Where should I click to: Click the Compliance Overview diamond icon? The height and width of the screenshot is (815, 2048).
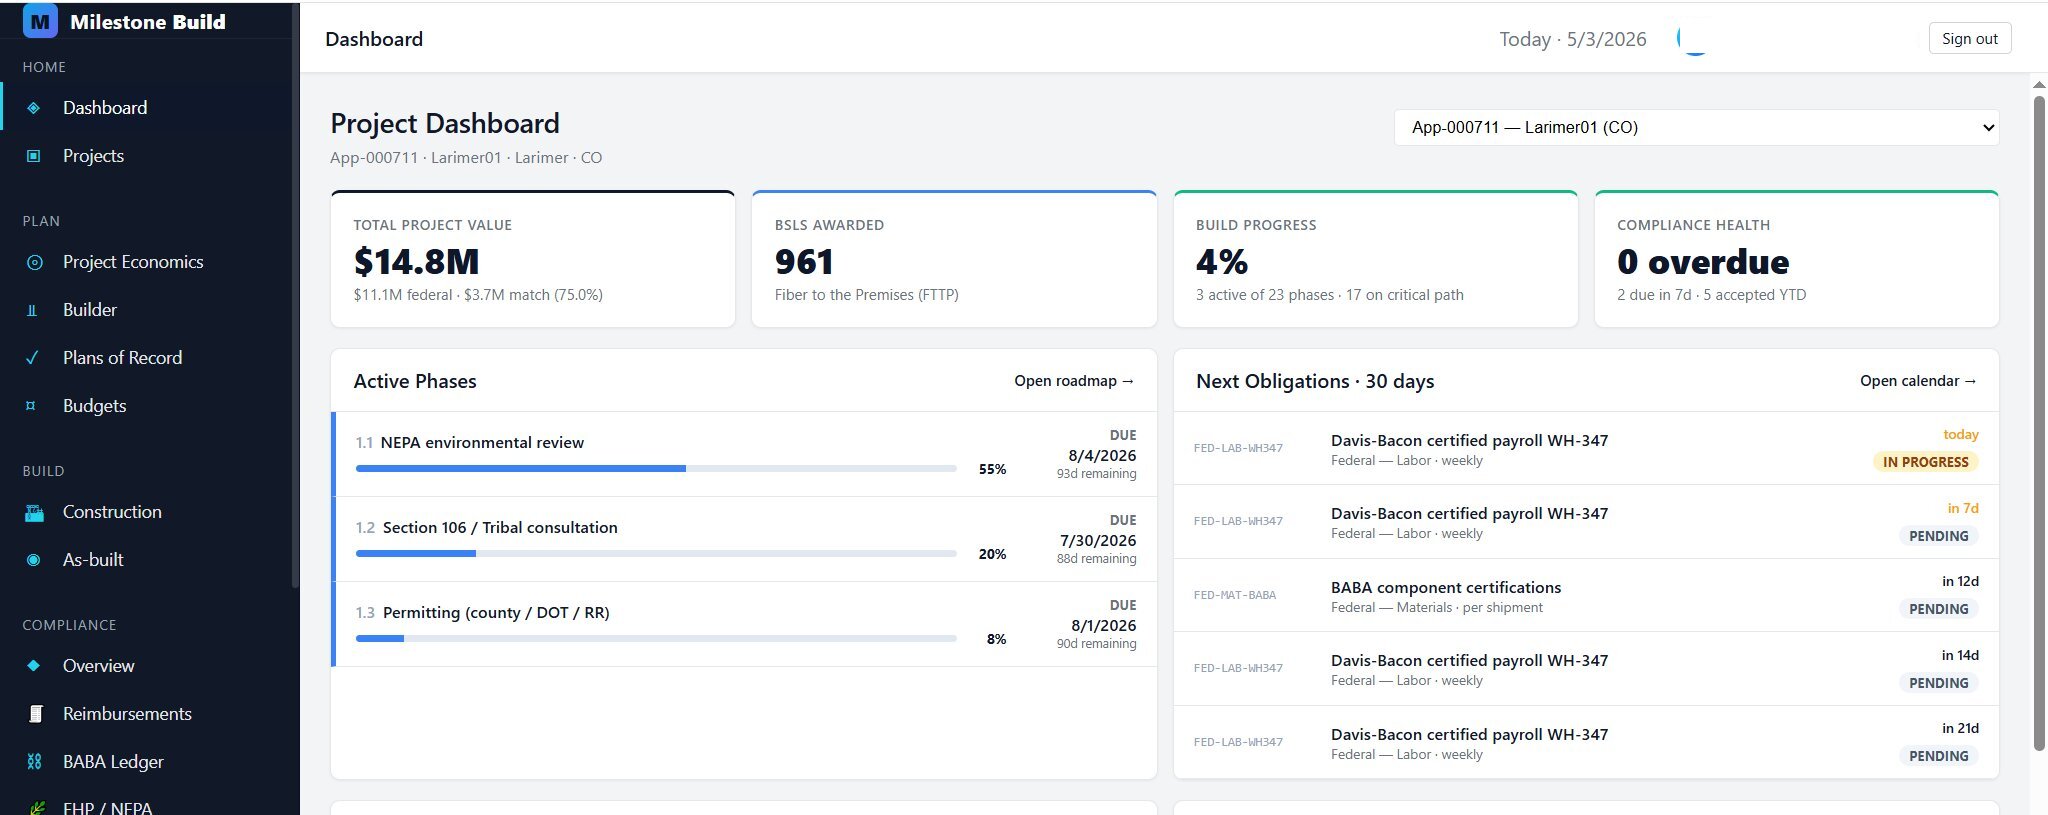[33, 666]
